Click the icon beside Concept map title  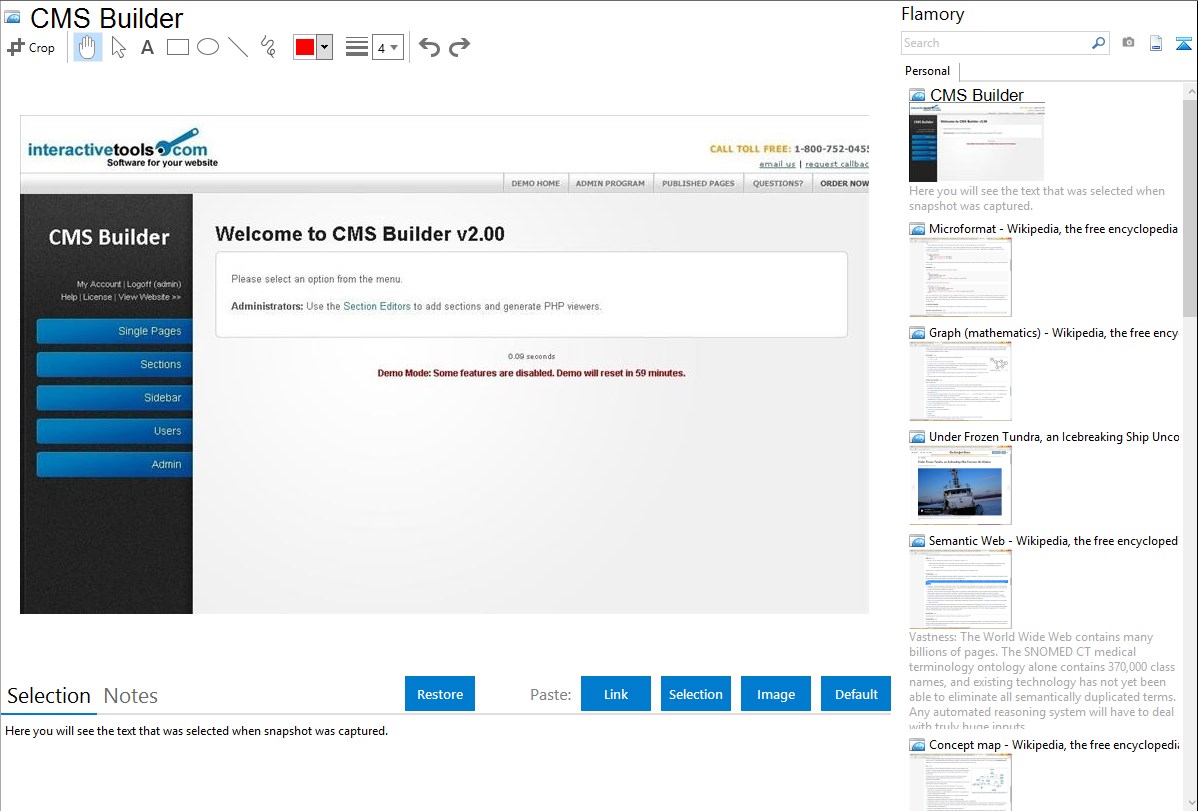(x=918, y=745)
